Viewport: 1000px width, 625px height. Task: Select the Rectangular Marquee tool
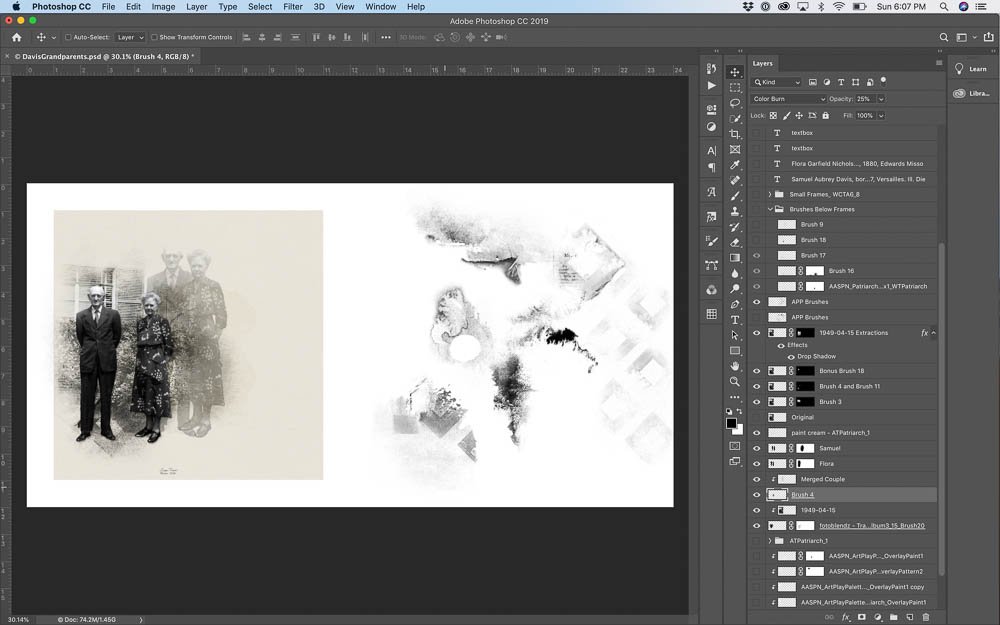735,87
